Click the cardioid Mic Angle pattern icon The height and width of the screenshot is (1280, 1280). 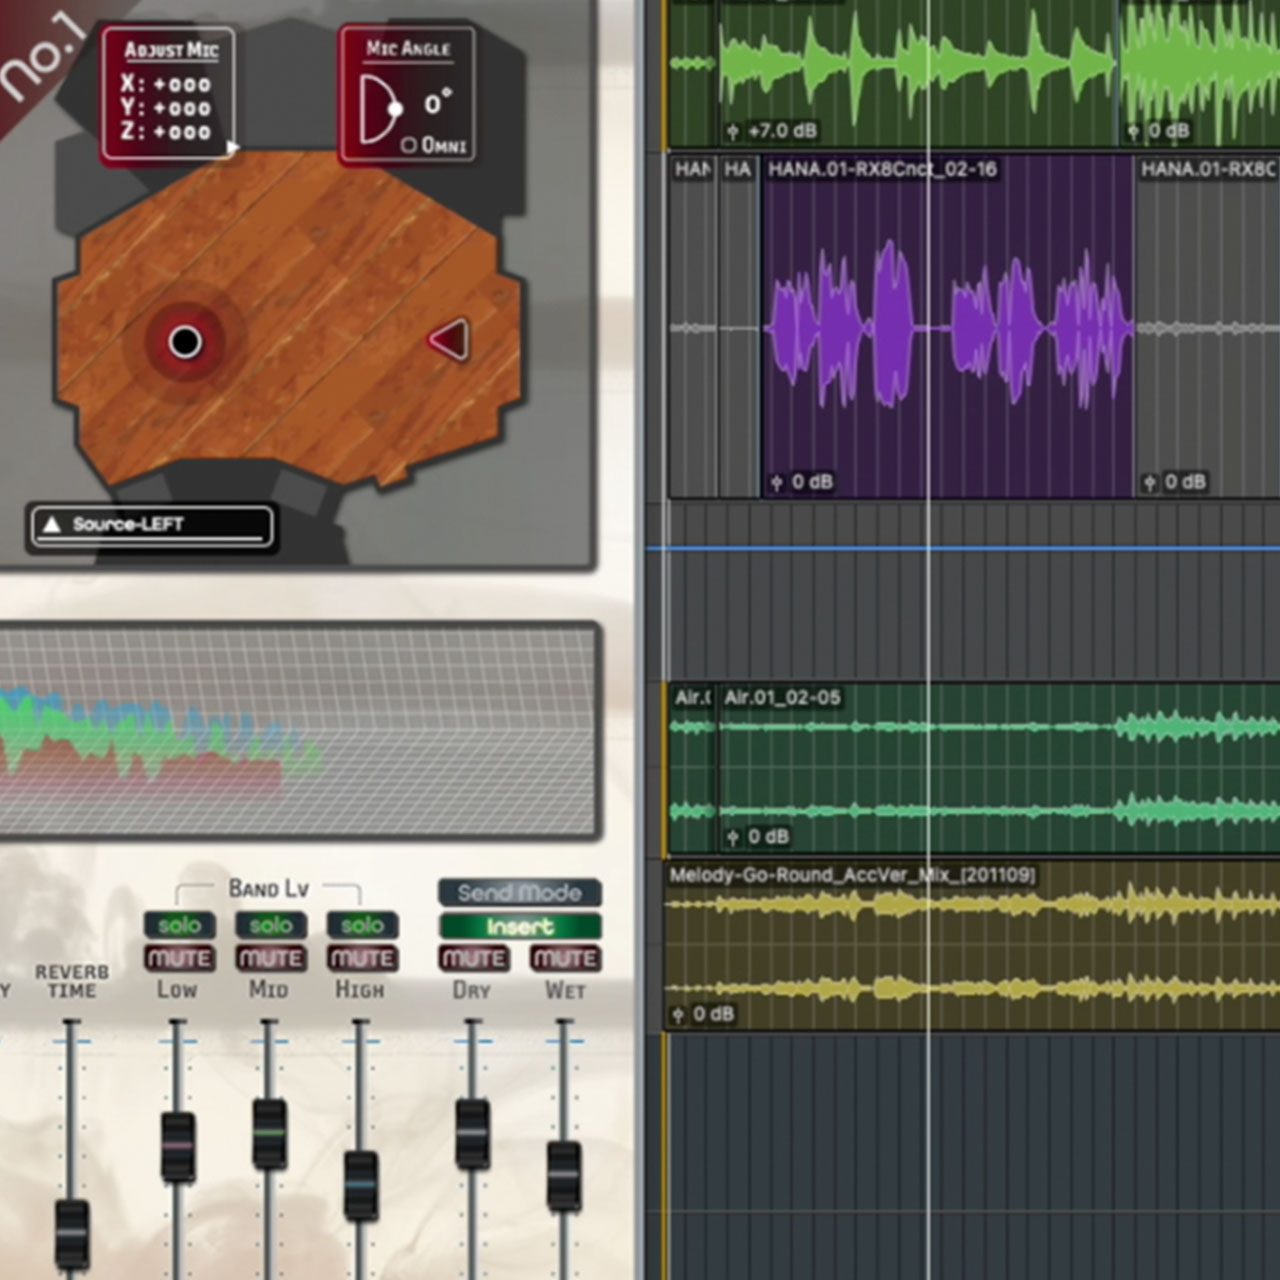pos(380,108)
